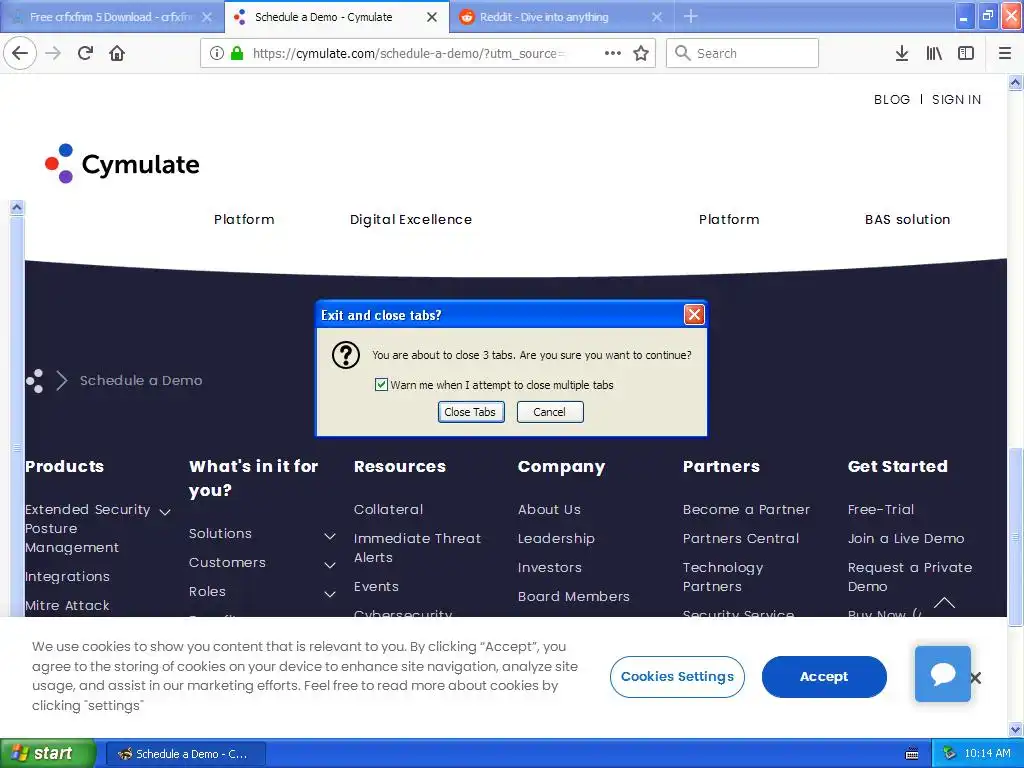The image size is (1024, 768).
Task: Click the inner left scroll up arrow
Action: 17,208
